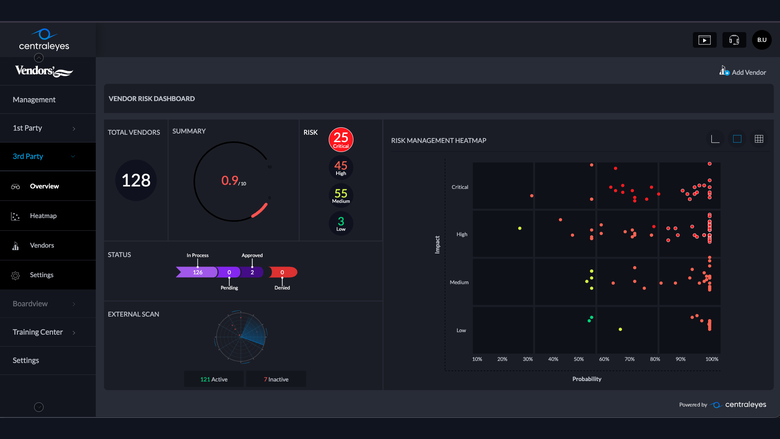Select the Overview binoculars icon
This screenshot has width=780, height=439.
click(x=15, y=186)
